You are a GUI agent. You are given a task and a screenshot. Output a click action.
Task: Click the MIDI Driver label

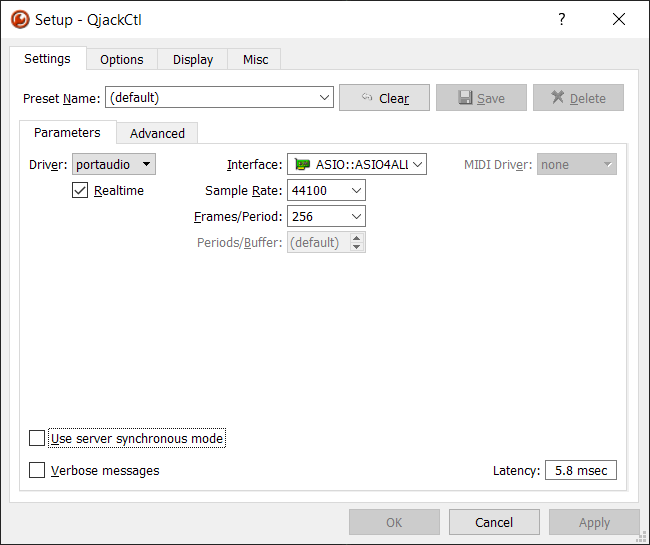[x=498, y=165]
